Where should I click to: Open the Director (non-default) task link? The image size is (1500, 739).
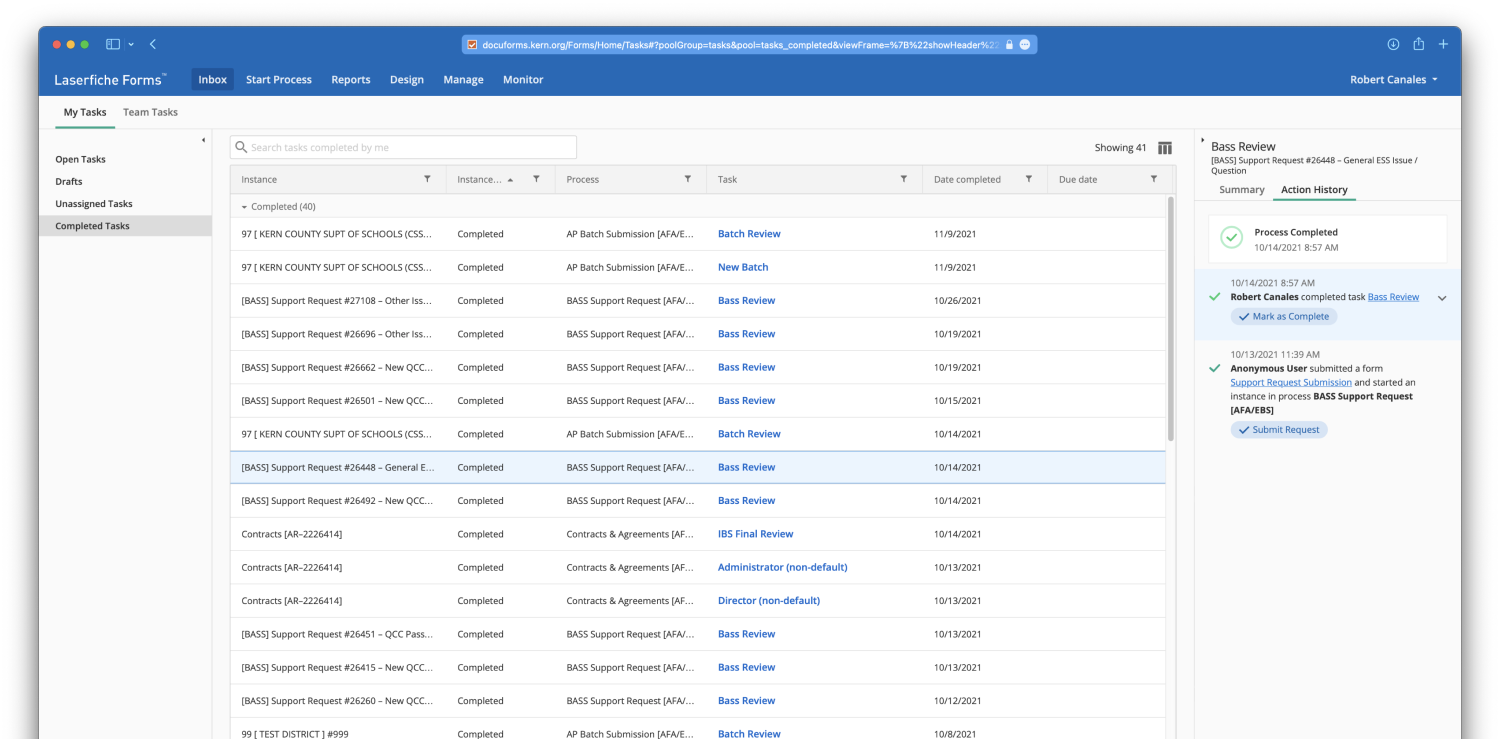pos(768,601)
